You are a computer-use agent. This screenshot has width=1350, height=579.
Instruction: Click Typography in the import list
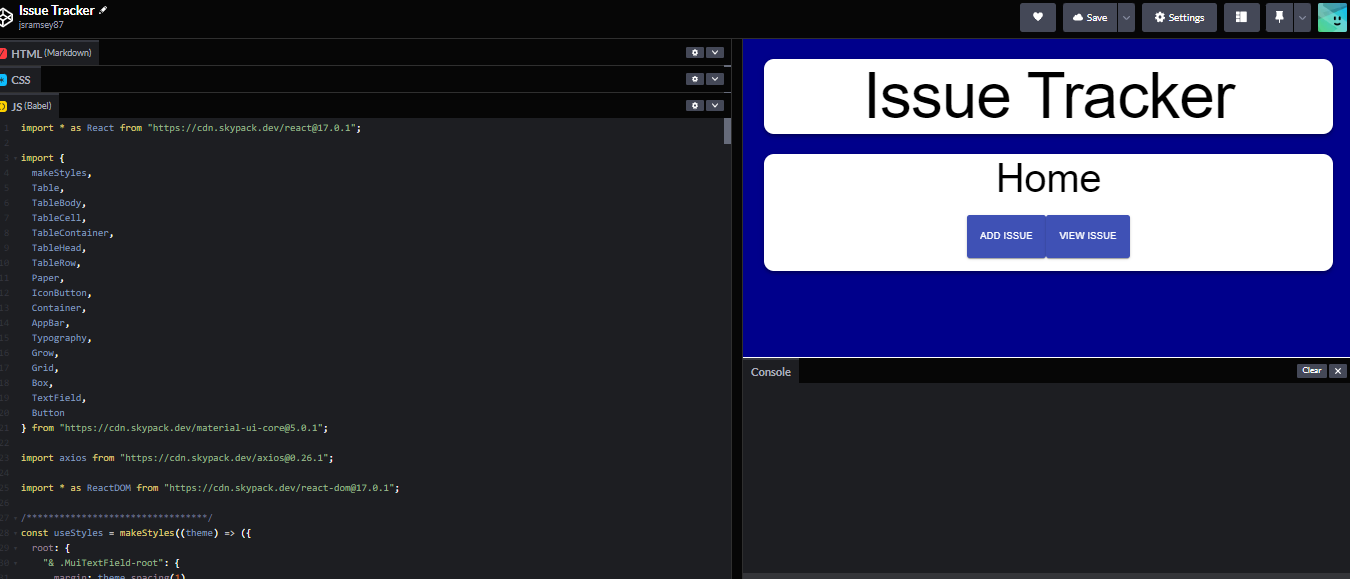[60, 338]
